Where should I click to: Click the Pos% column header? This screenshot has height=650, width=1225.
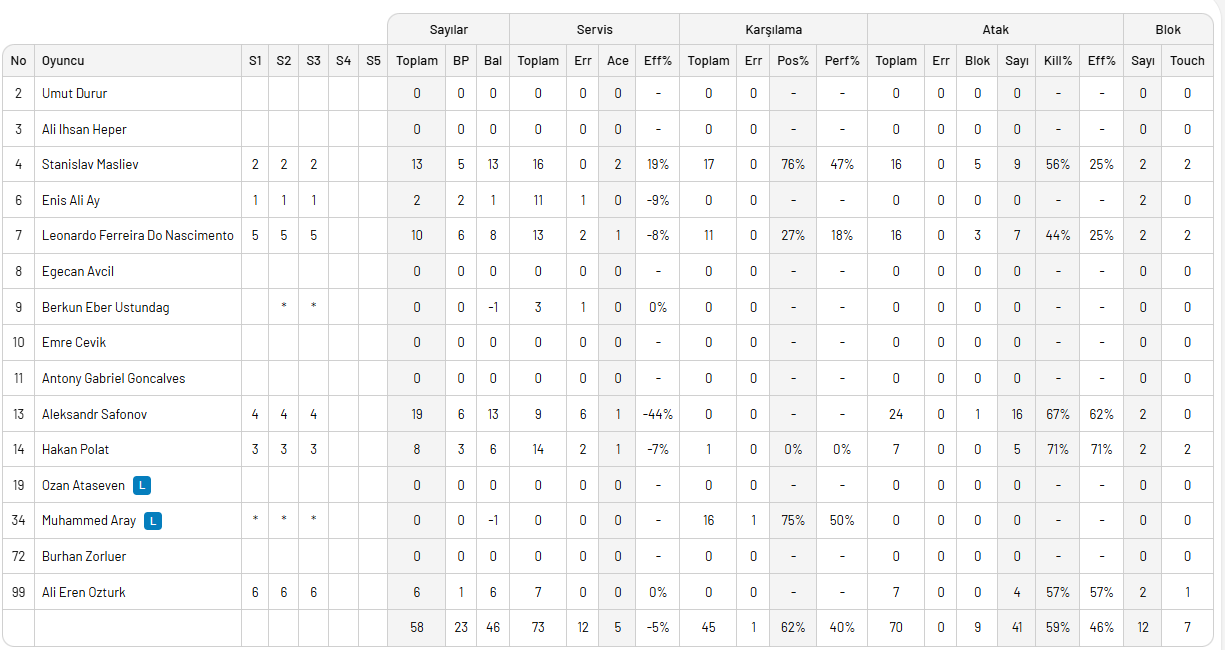pyautogui.click(x=793, y=61)
